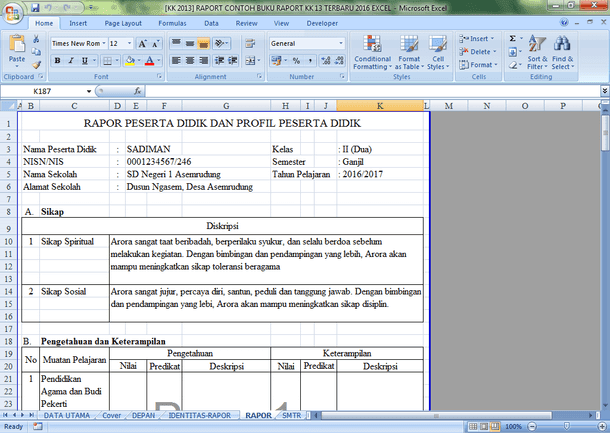Toggle Underline formatting

coord(84,61)
